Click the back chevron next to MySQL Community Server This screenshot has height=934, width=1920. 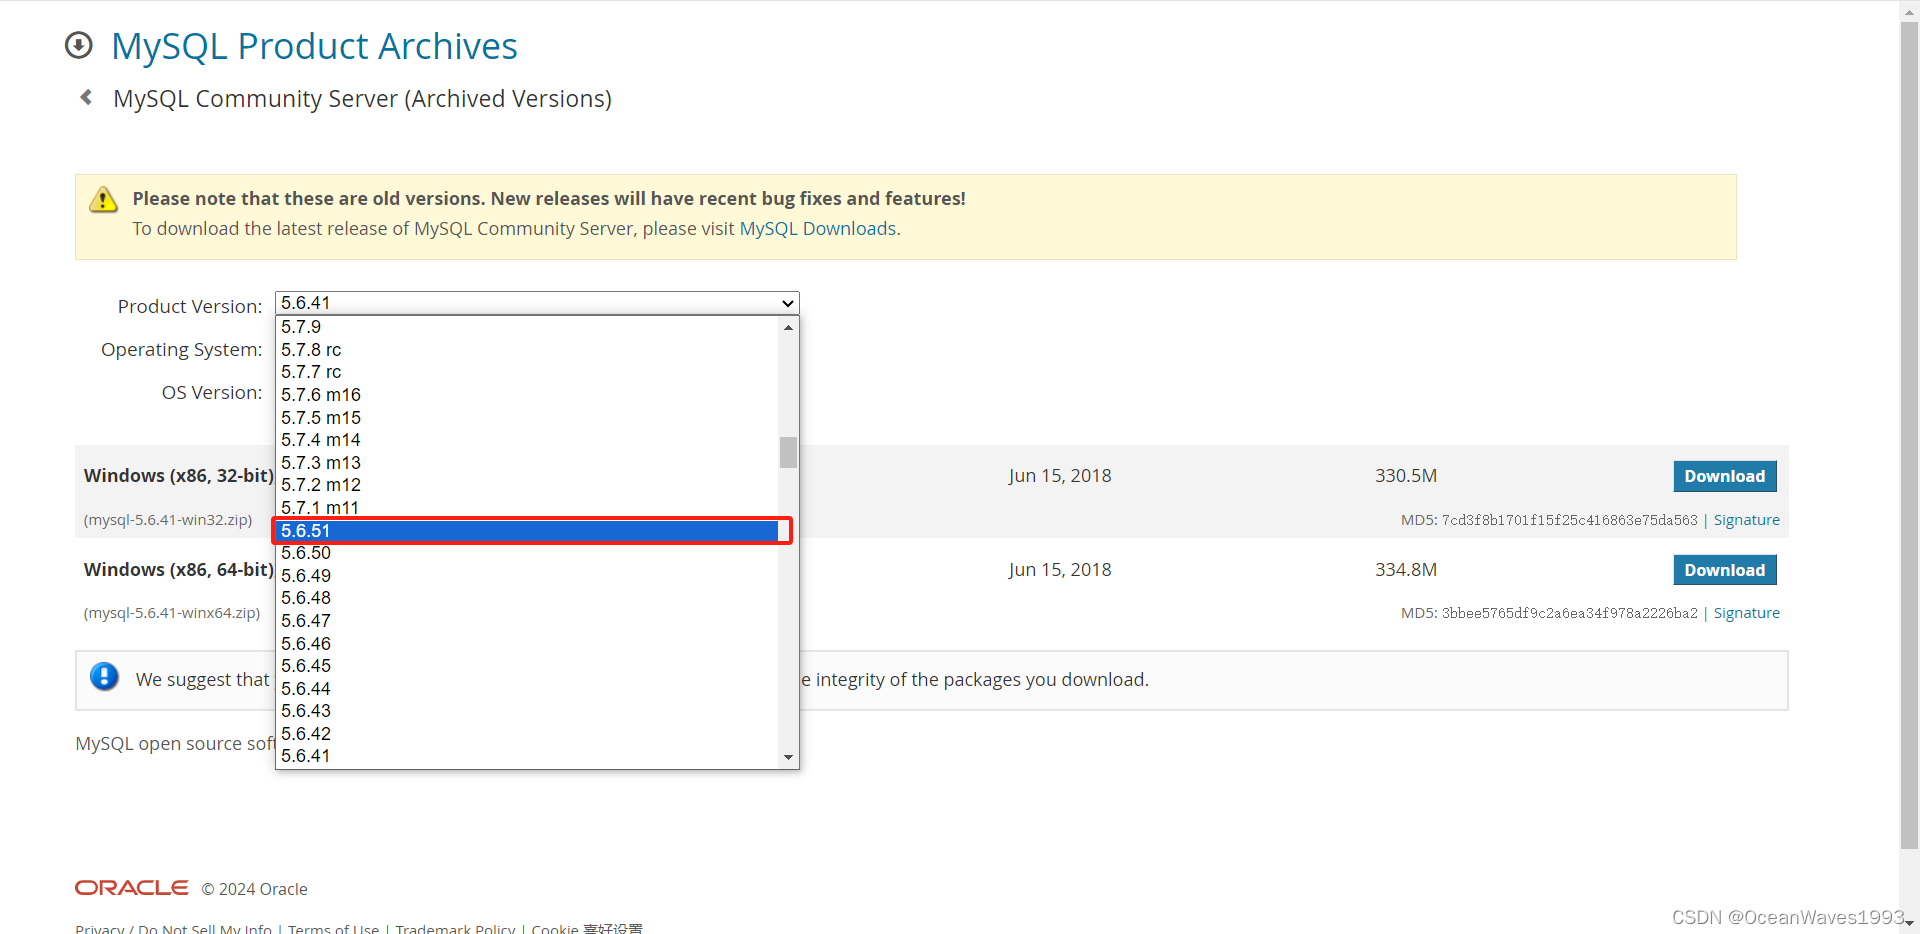pyautogui.click(x=86, y=97)
